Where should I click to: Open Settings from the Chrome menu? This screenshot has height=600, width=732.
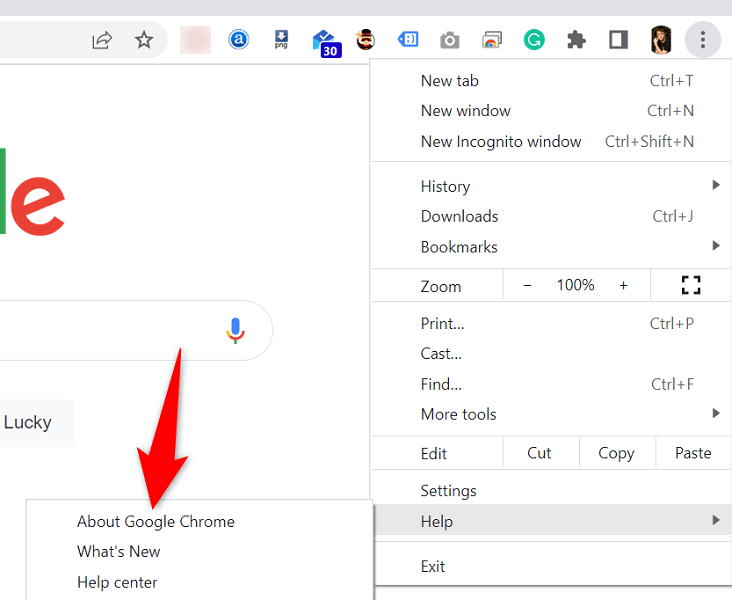tap(449, 491)
